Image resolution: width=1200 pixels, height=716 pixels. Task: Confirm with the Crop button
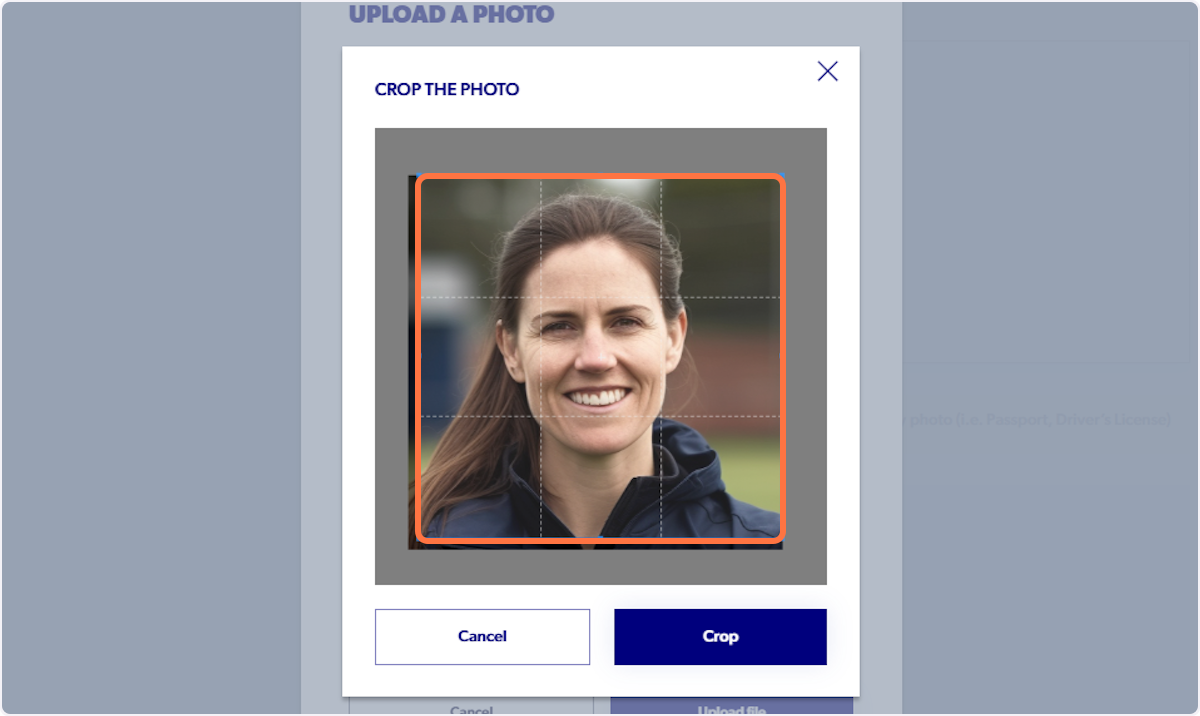tap(720, 636)
